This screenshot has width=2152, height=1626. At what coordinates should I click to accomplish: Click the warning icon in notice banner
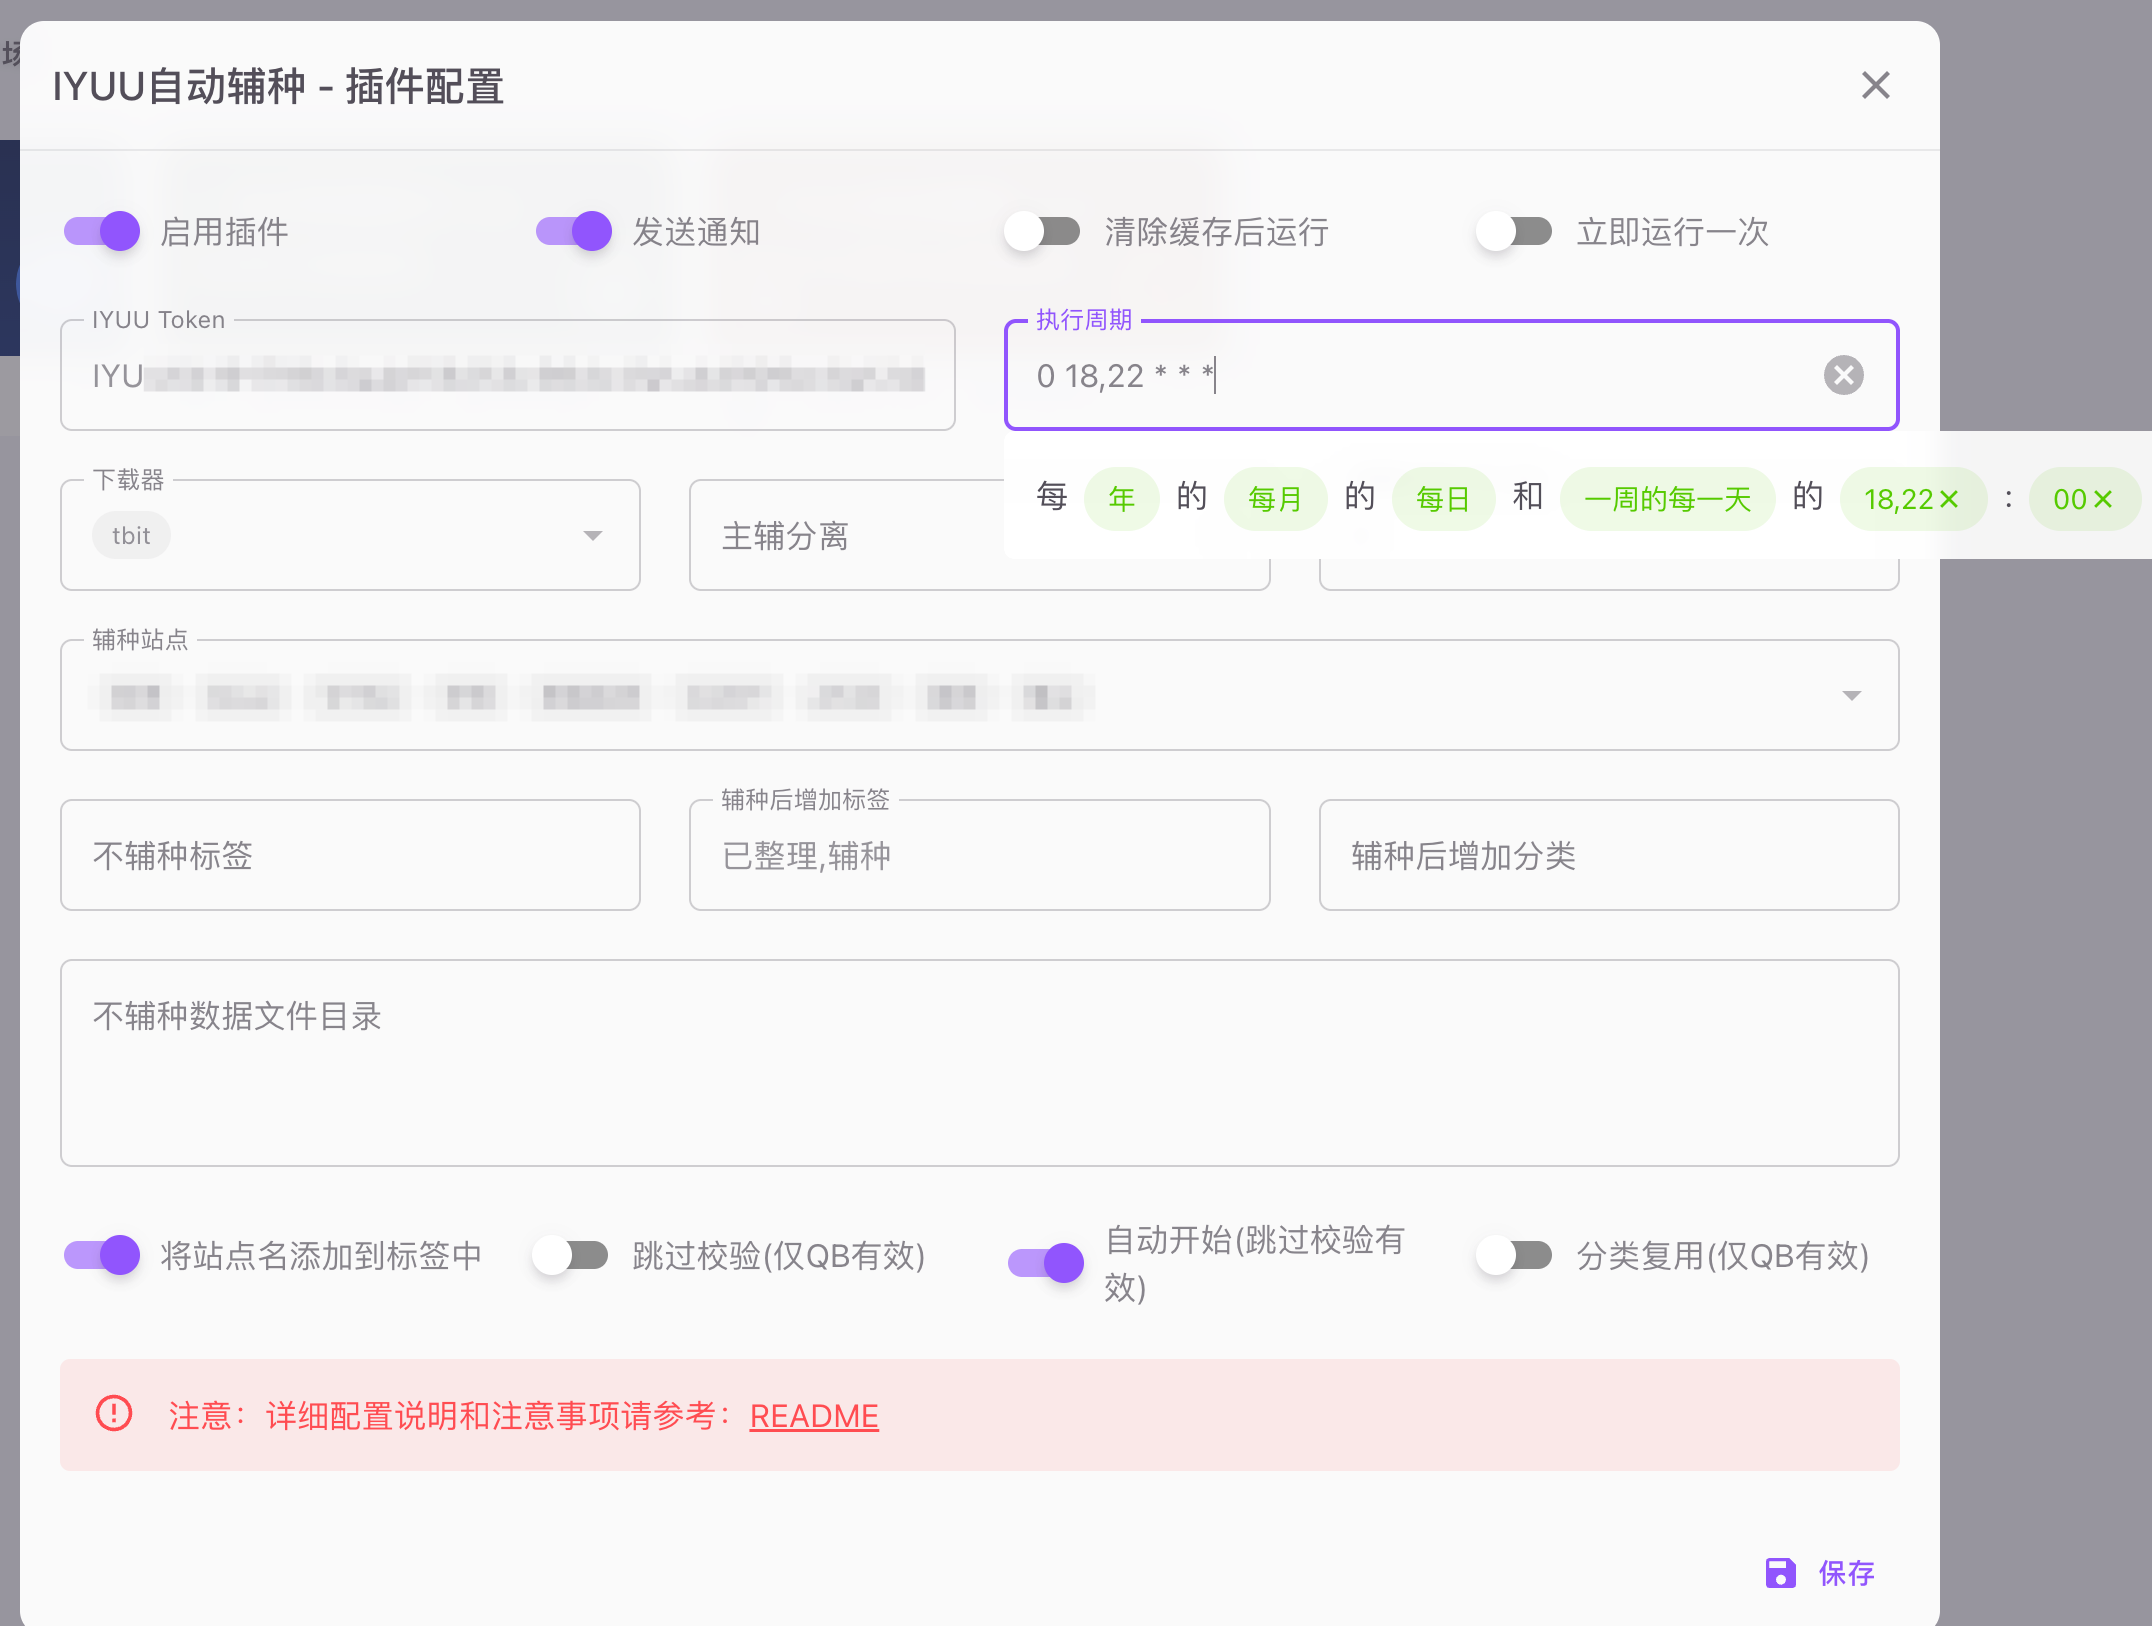(x=114, y=1414)
